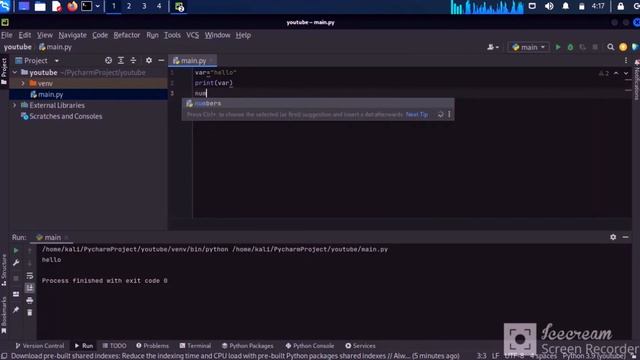Pin the Run tab
This screenshot has height=360, width=640.
(16, 310)
